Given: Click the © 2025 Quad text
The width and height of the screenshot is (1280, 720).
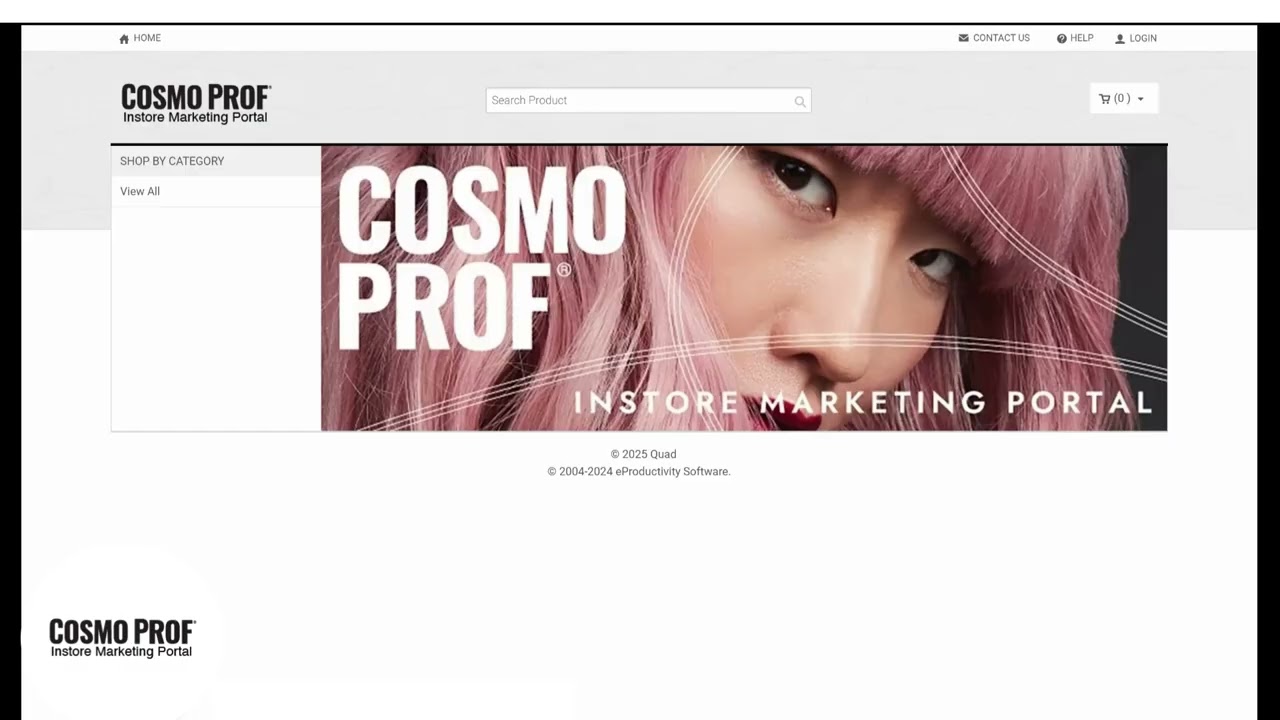Looking at the screenshot, I should click(643, 454).
